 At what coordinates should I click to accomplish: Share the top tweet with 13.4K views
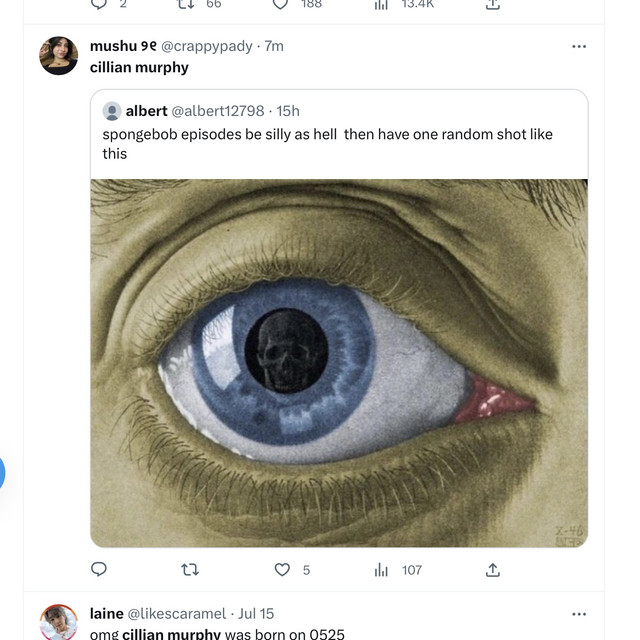click(493, 4)
